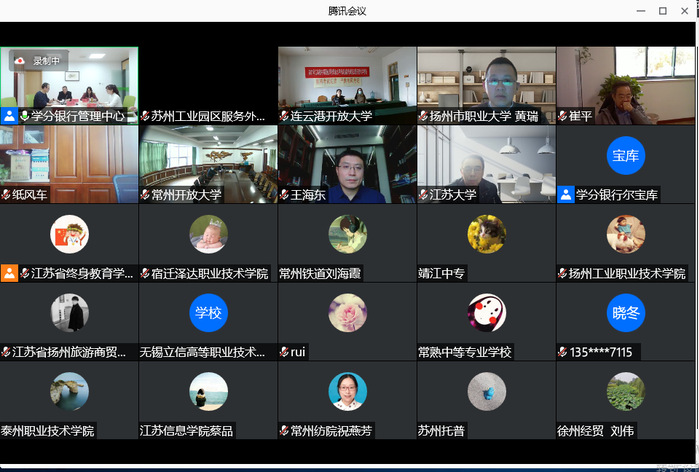
Task: Click muted mic icon next to rui
Action: [285, 352]
